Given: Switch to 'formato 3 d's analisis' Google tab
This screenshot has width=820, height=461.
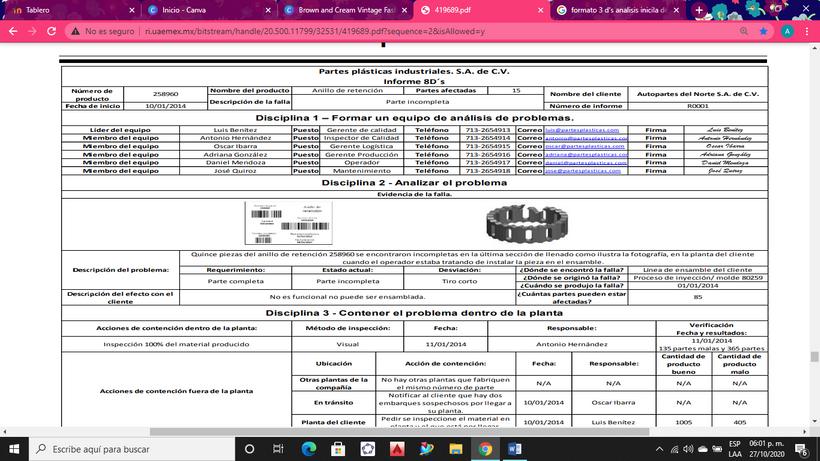Looking at the screenshot, I should click(x=617, y=10).
